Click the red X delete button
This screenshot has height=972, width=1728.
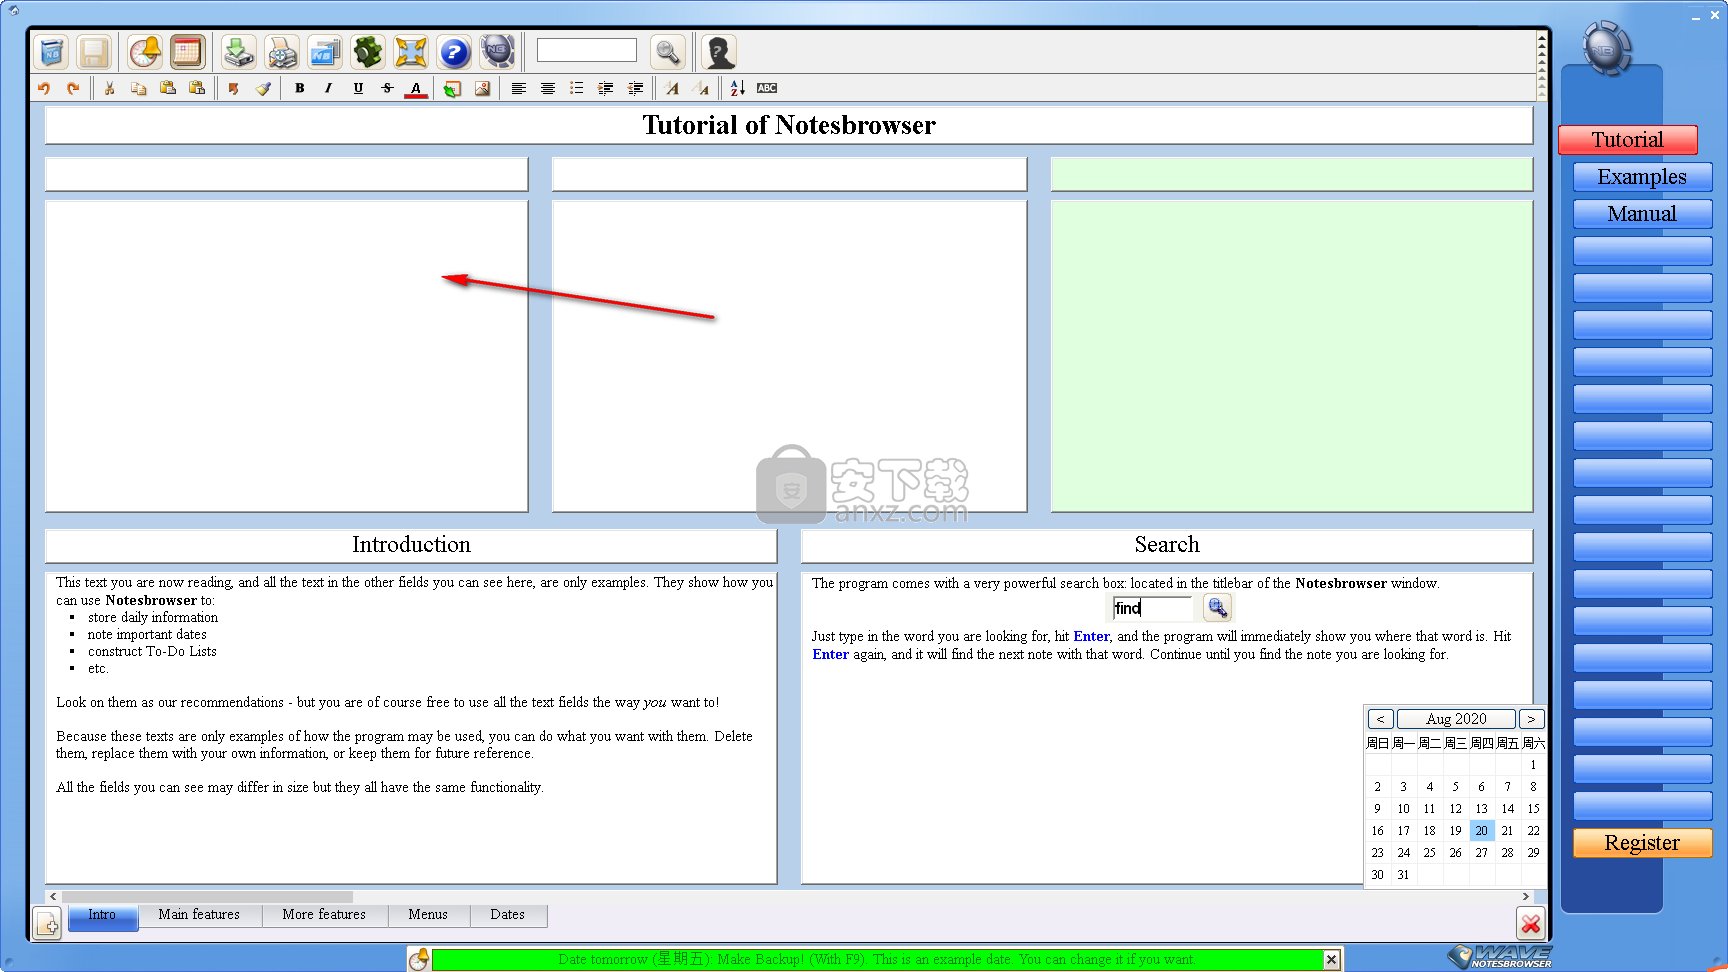1530,923
